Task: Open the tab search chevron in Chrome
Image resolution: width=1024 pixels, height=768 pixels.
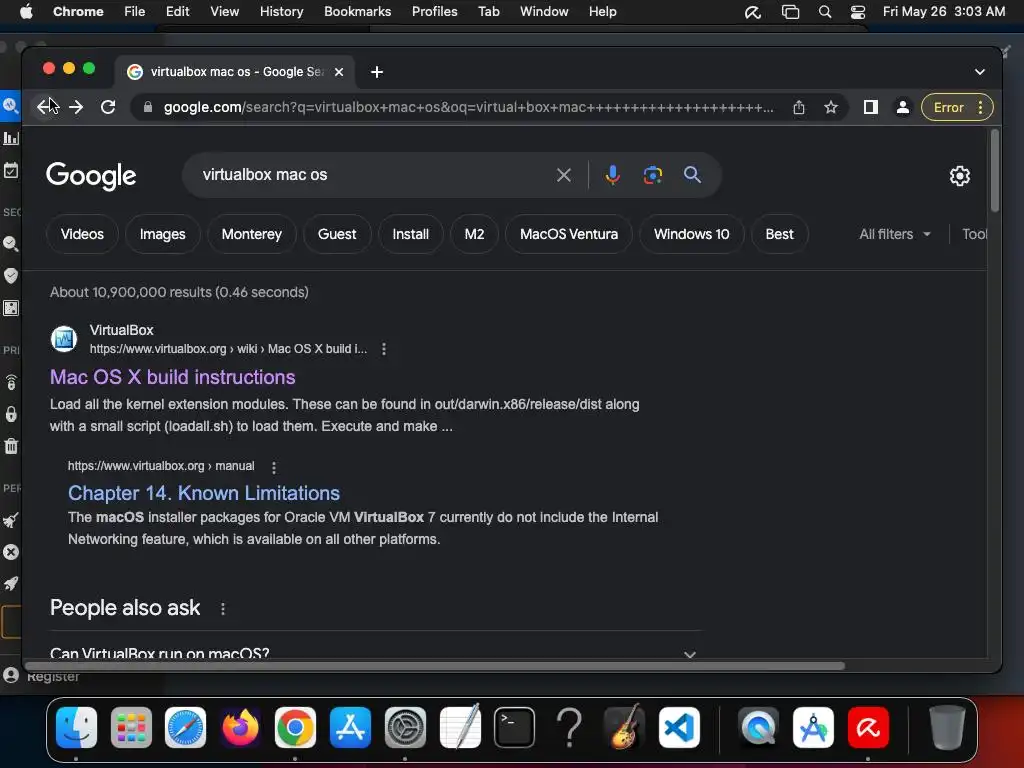Action: (980, 72)
